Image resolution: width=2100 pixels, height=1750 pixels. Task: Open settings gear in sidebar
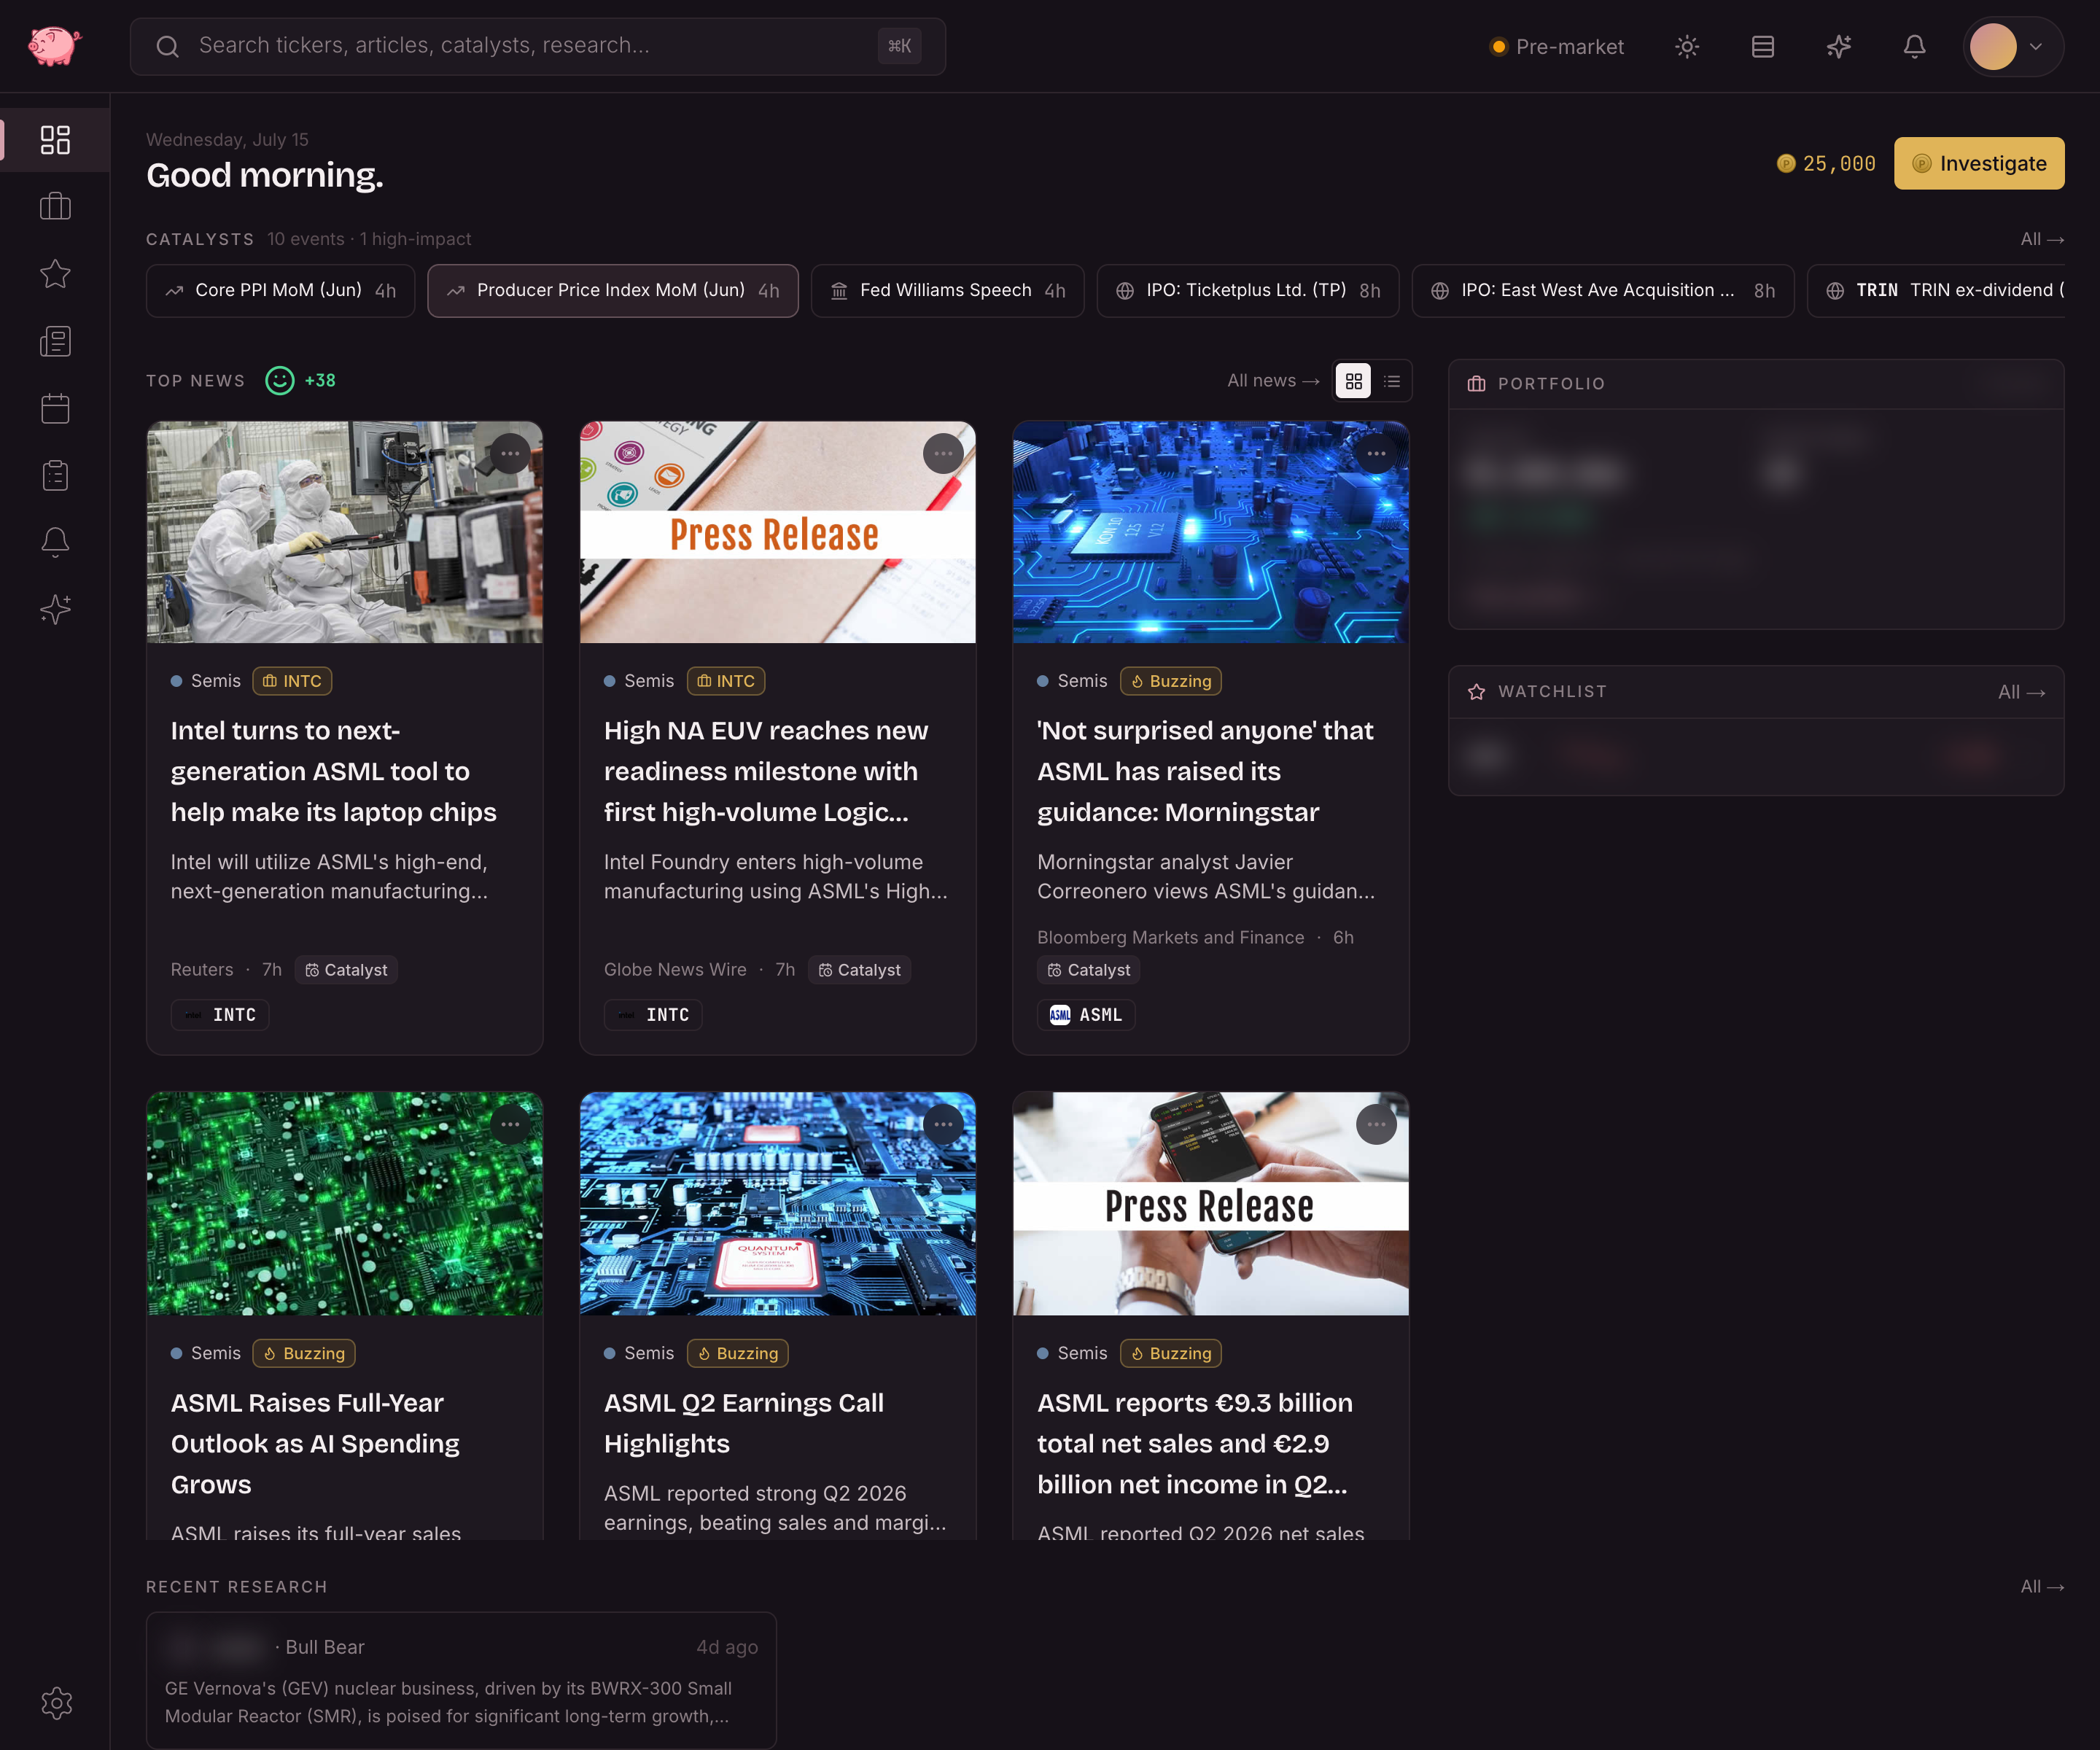[x=57, y=1702]
